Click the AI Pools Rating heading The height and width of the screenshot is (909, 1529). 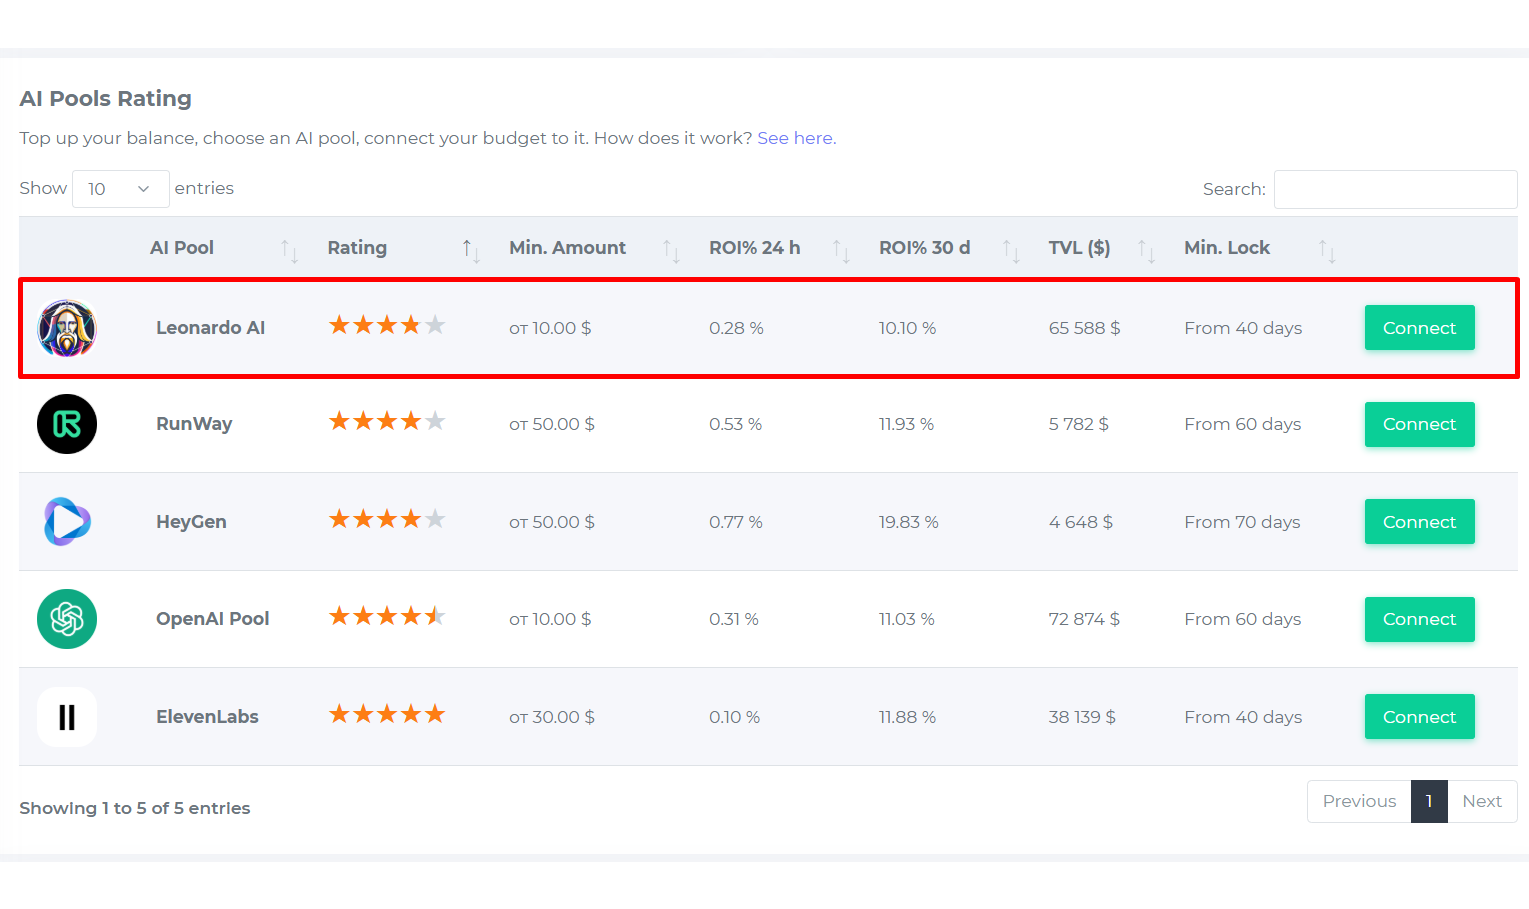[105, 98]
